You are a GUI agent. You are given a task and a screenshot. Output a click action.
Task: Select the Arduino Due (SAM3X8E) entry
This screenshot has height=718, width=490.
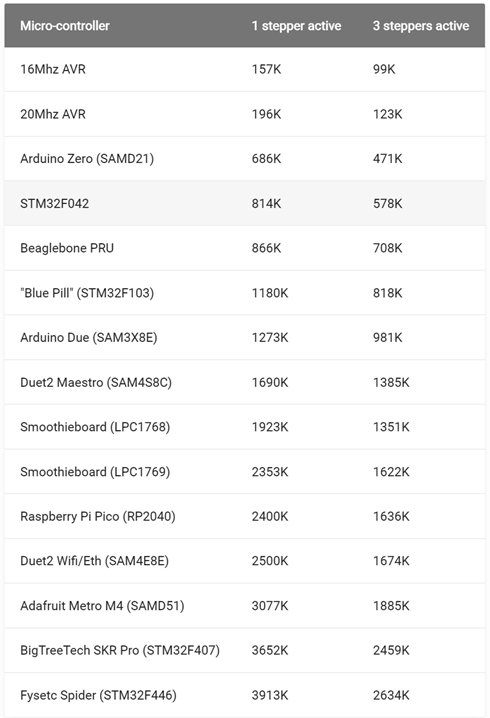tap(88, 337)
